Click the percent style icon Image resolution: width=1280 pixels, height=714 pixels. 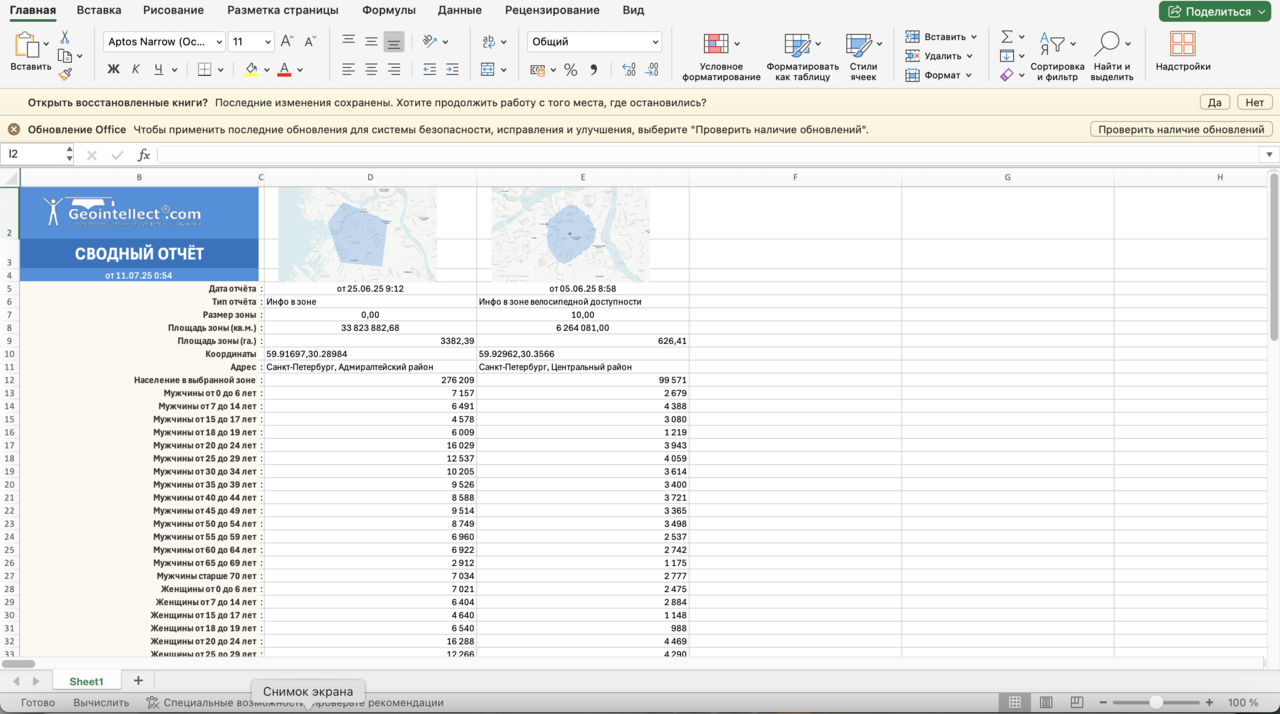click(571, 70)
